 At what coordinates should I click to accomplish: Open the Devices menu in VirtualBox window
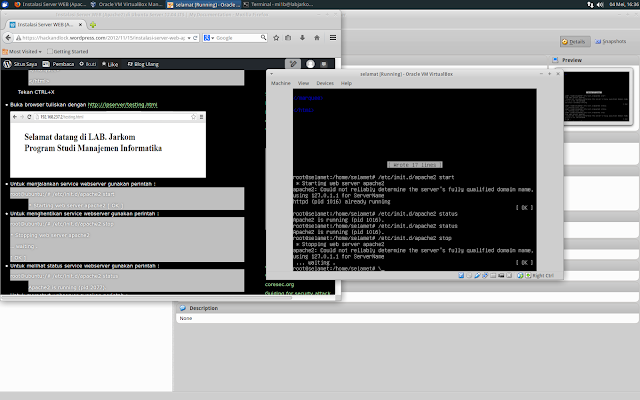coord(324,83)
